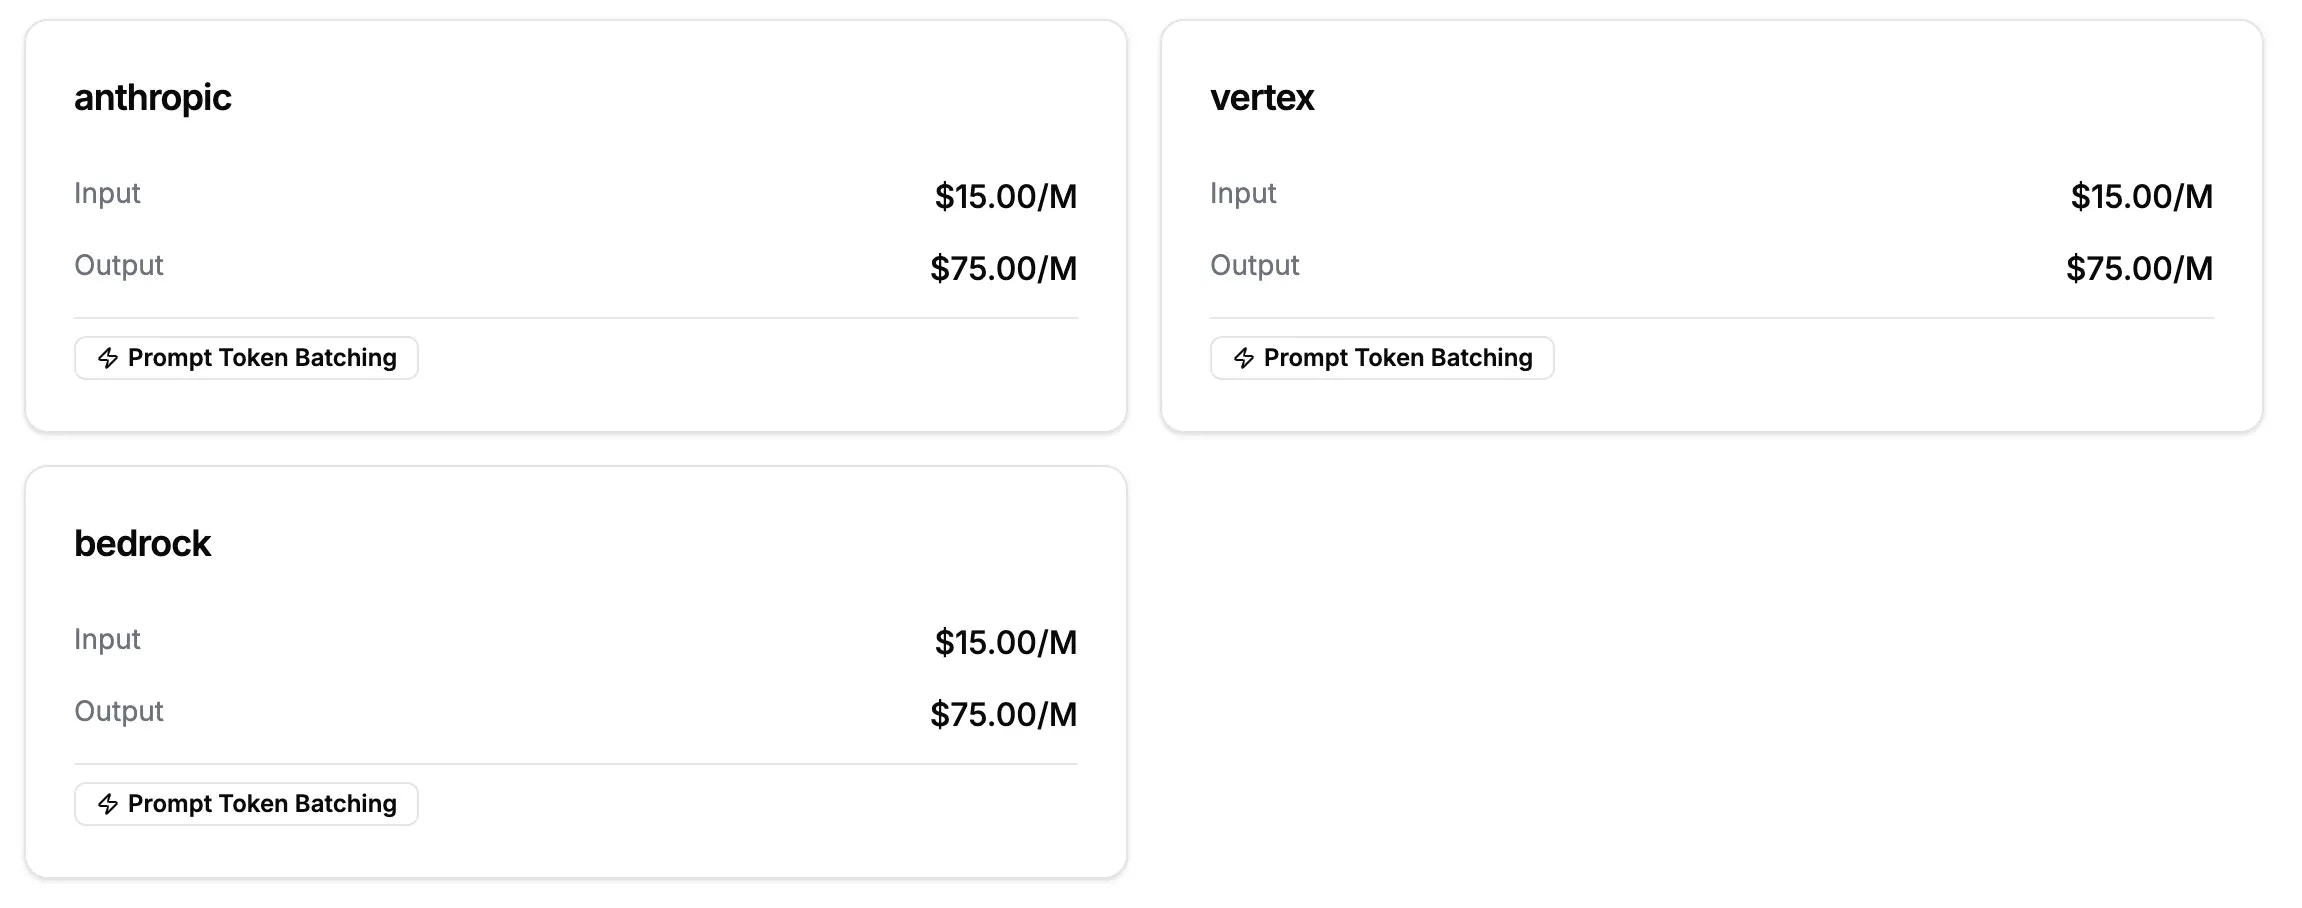Select the $75.00/M output price on vertex card
Image resolution: width=2302 pixels, height=908 pixels.
coord(2138,269)
